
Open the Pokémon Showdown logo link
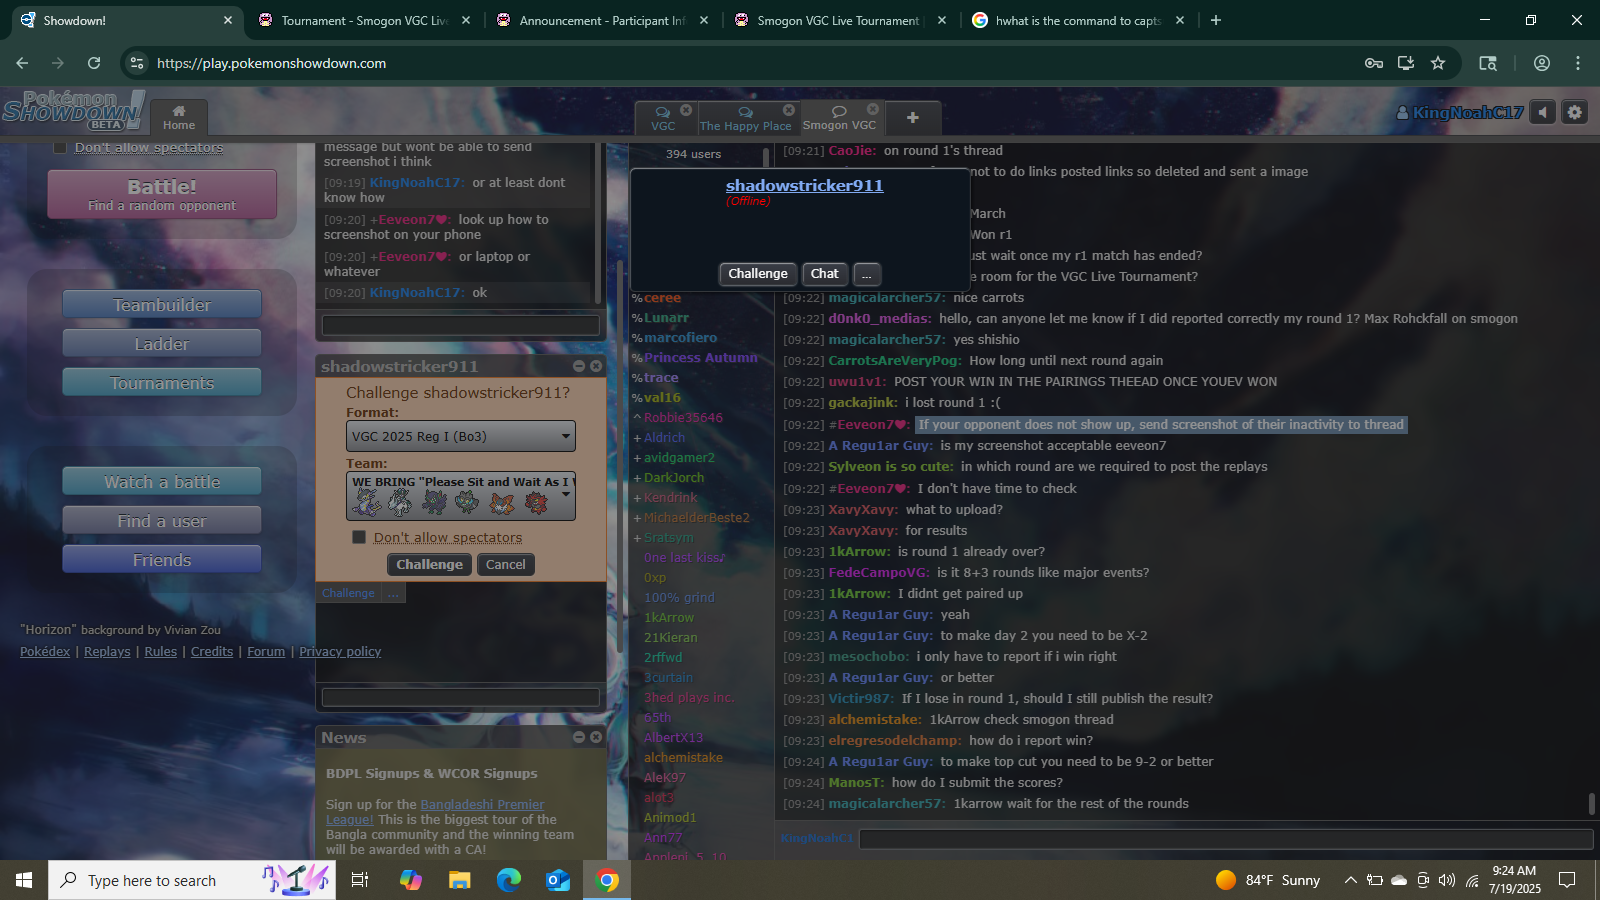click(x=73, y=110)
